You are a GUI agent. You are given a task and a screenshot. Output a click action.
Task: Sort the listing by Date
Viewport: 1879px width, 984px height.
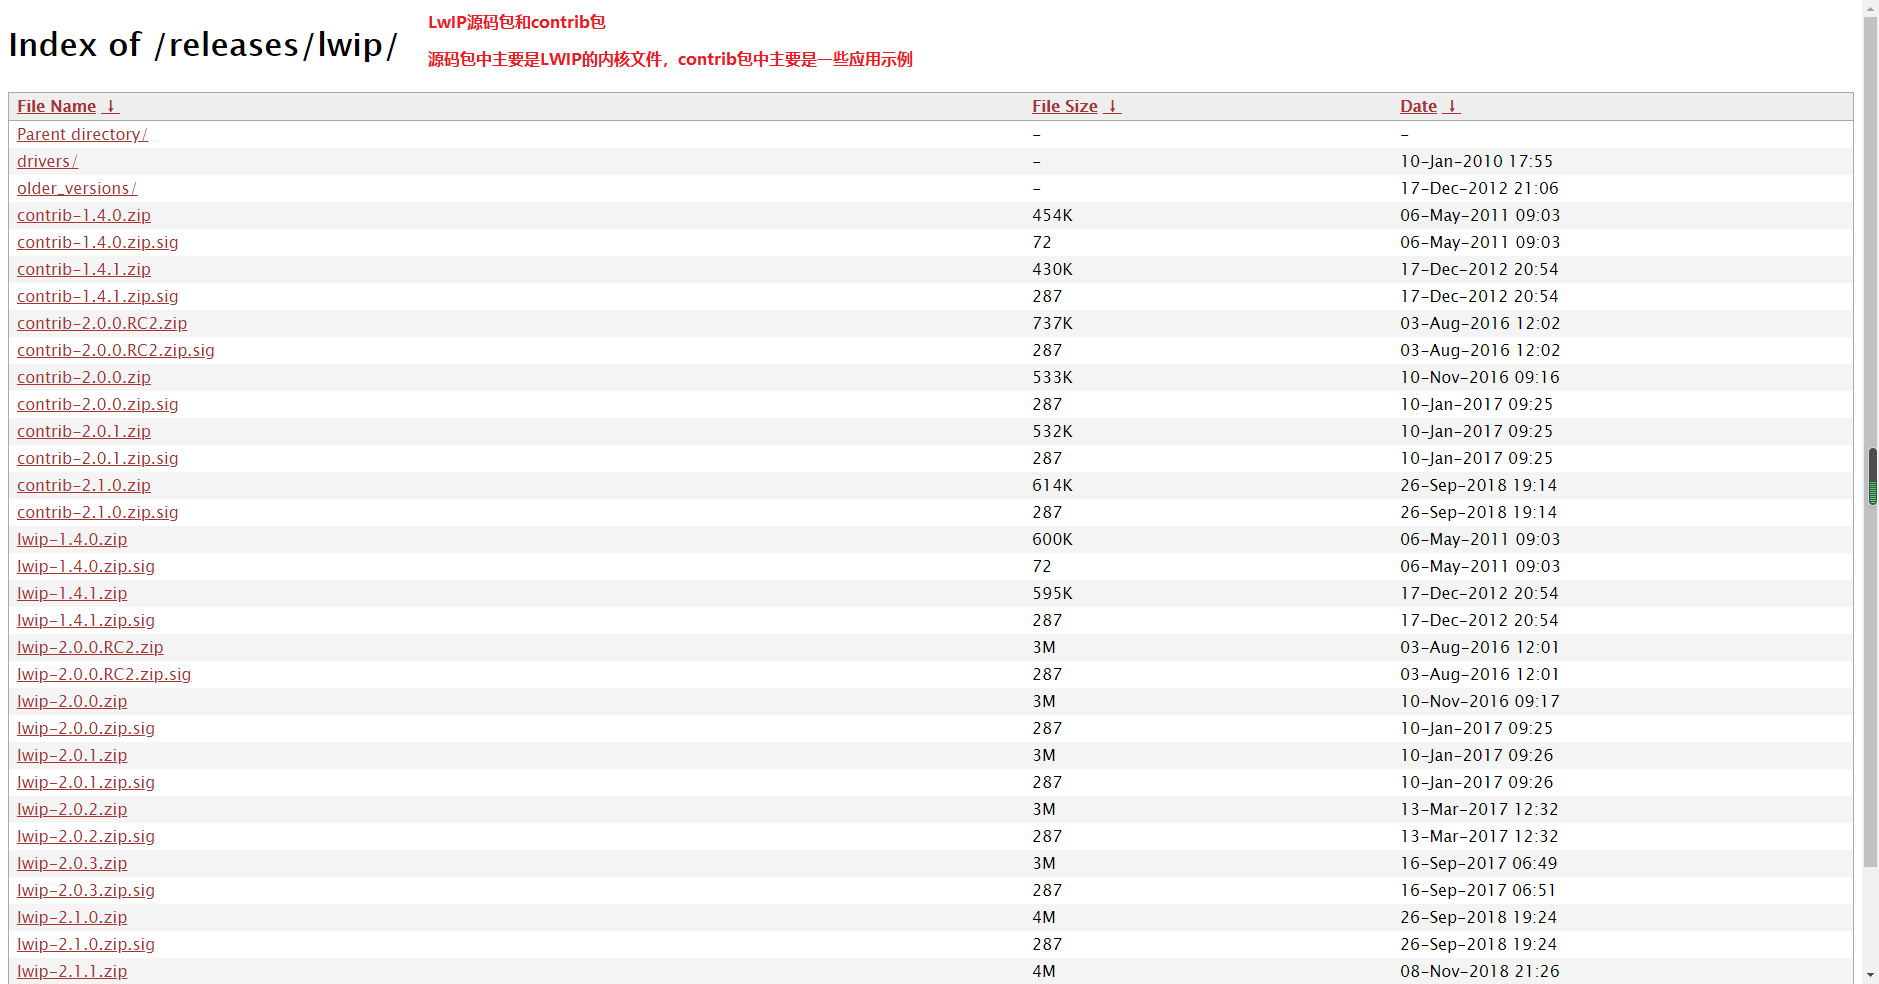[1418, 106]
